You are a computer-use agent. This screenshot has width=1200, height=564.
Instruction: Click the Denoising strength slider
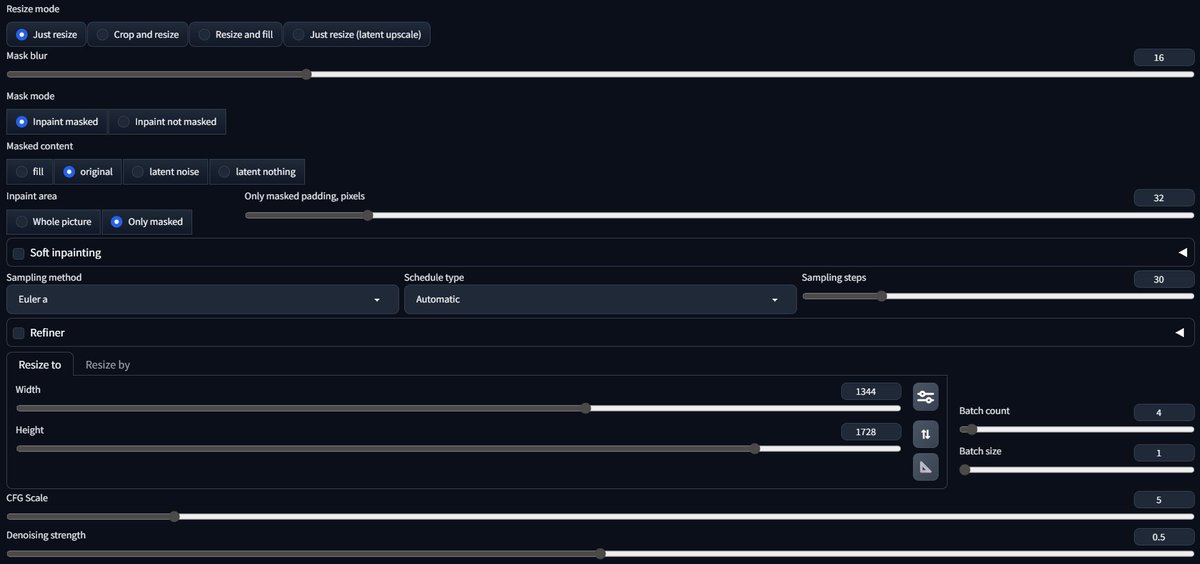point(600,554)
